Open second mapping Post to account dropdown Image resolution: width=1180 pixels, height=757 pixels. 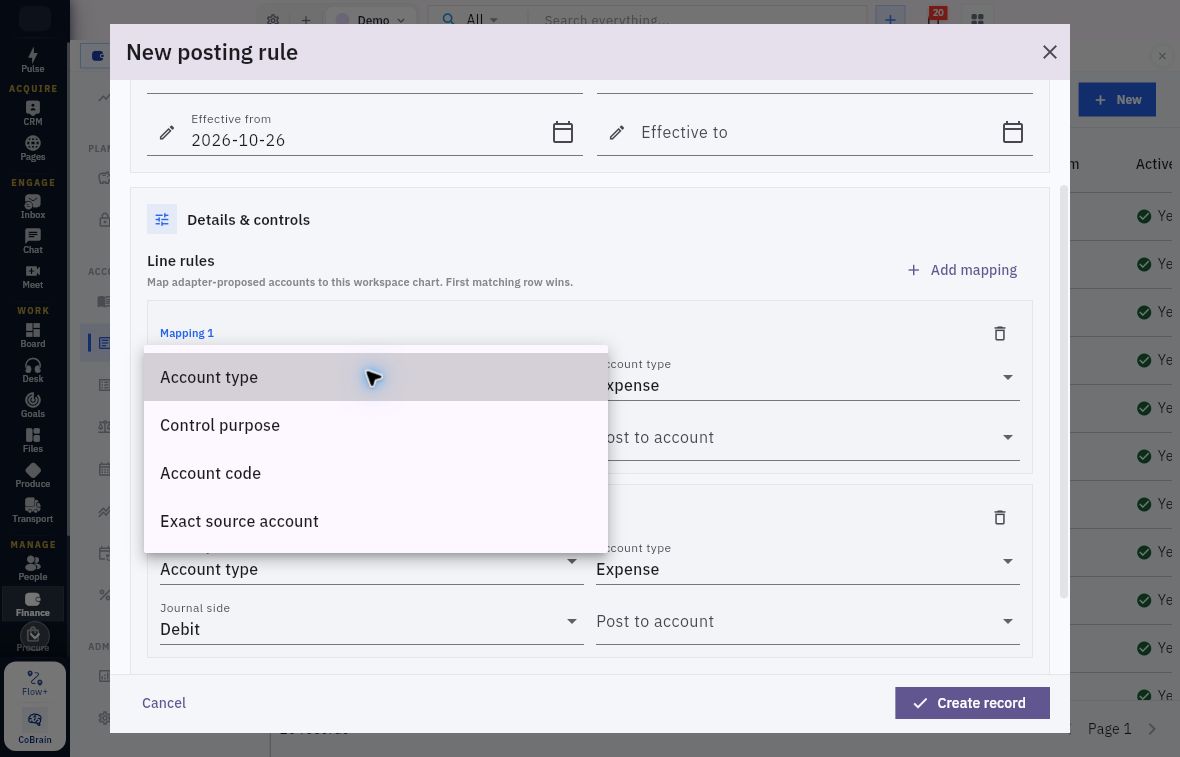tap(807, 622)
